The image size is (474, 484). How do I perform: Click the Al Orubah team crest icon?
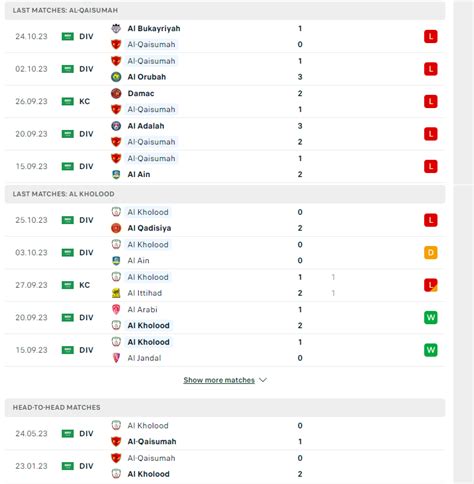(116, 77)
